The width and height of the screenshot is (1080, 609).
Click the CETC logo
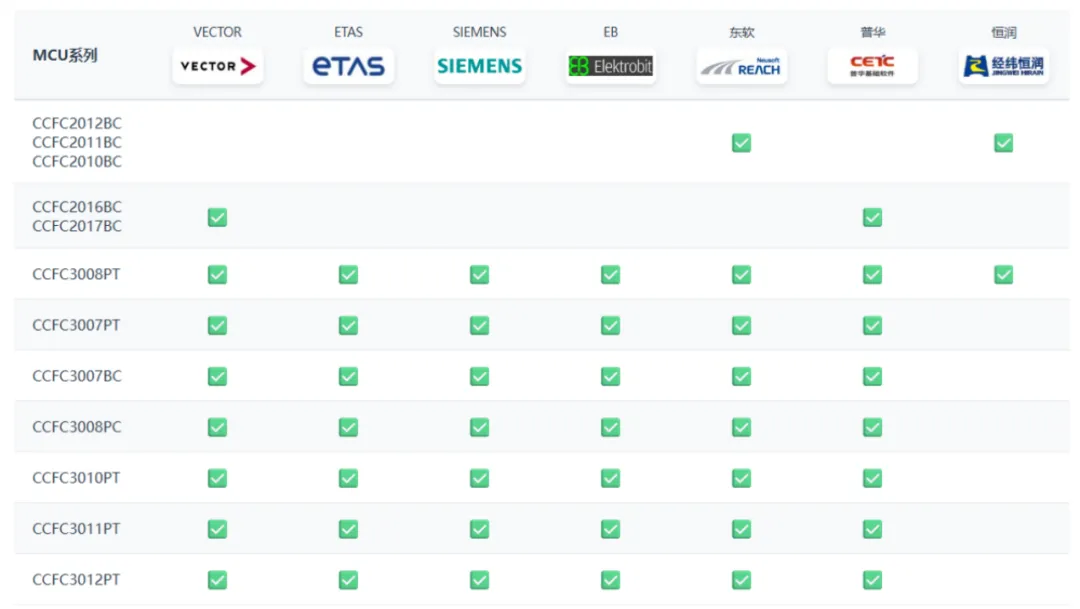873,66
